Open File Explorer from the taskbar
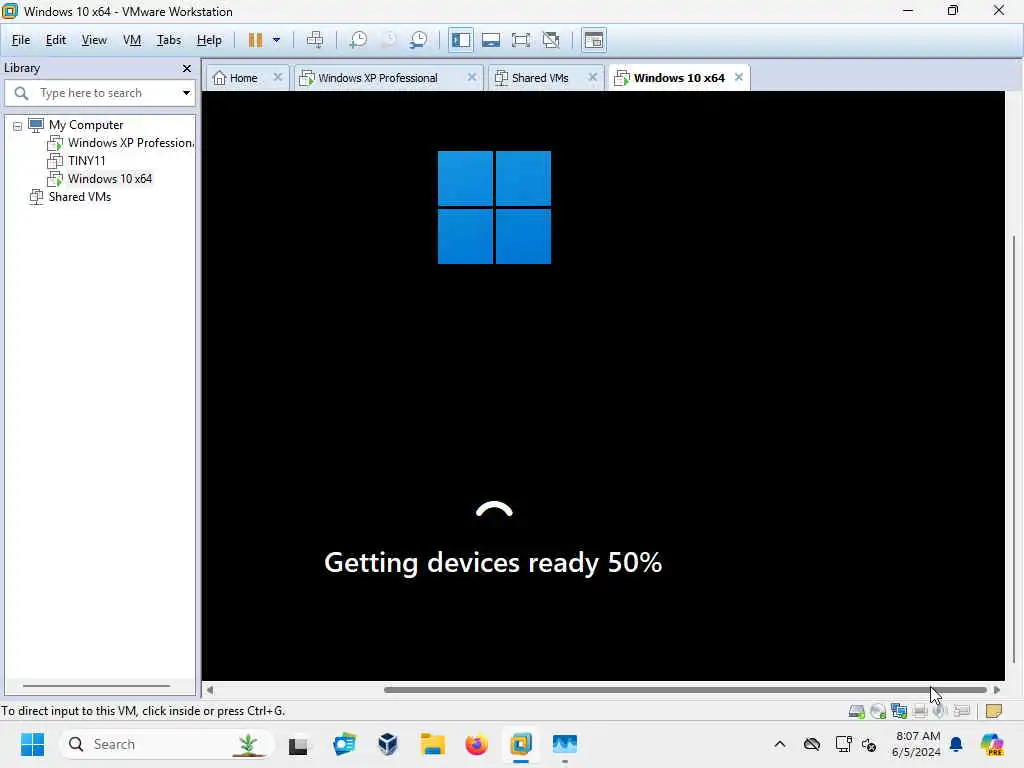This screenshot has height=768, width=1024. coord(432,744)
